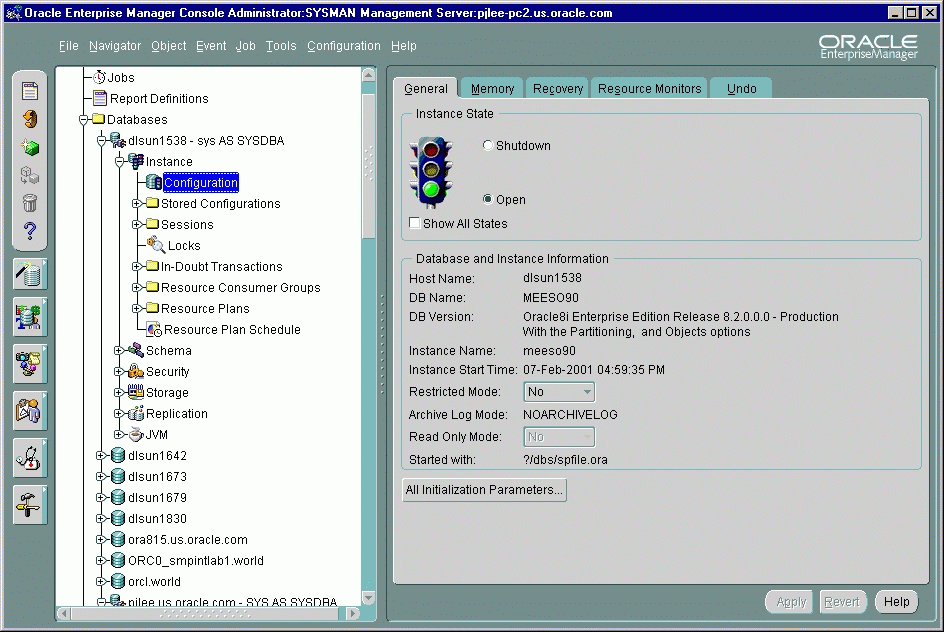The width and height of the screenshot is (944, 632).
Task: Open the Tools menu
Action: 281,46
